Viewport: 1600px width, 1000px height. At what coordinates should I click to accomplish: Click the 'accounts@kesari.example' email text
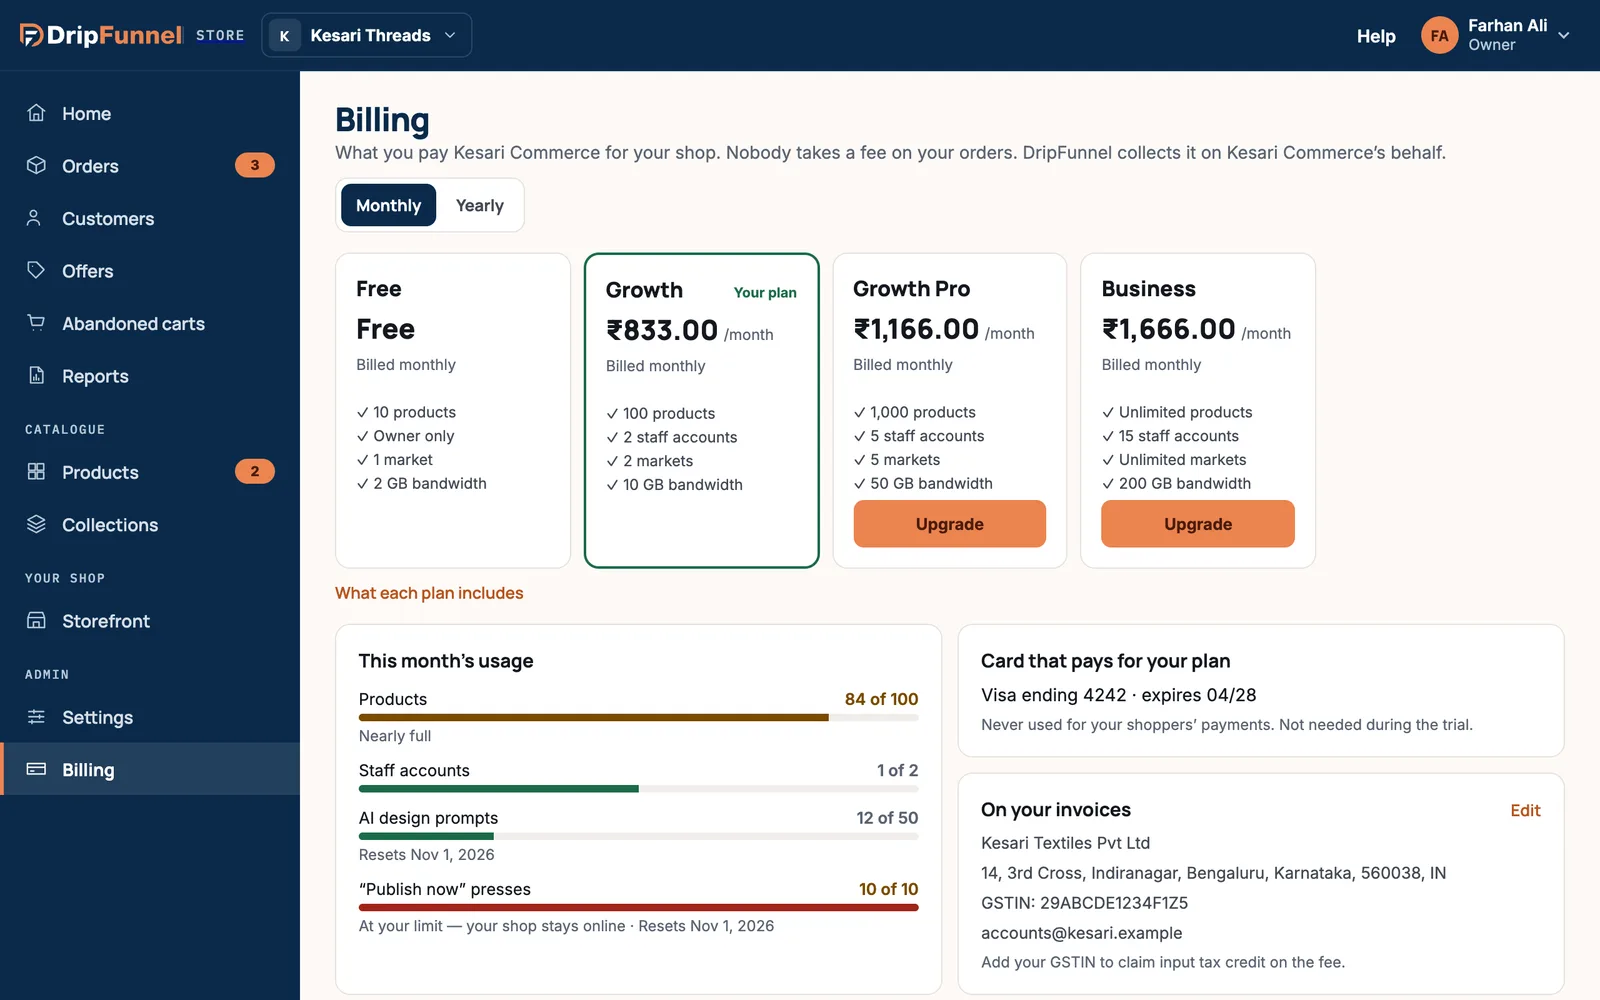coord(1081,933)
